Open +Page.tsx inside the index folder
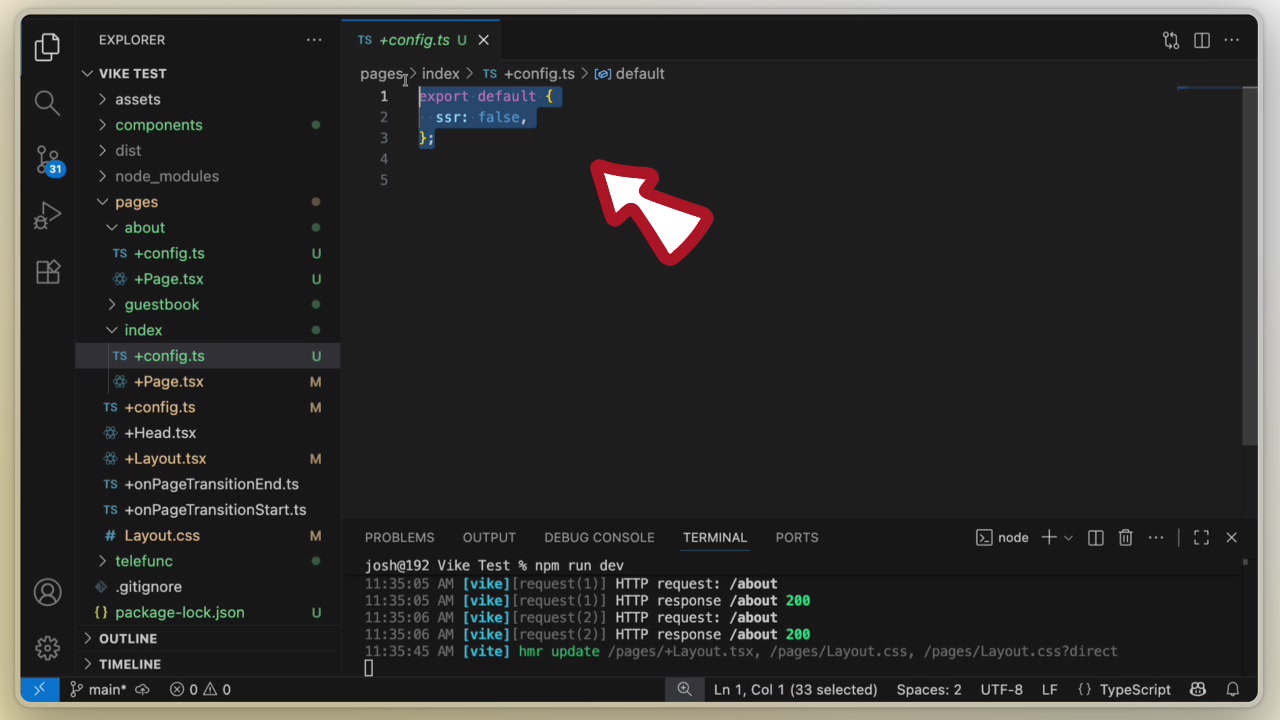1280x720 pixels. coord(168,381)
